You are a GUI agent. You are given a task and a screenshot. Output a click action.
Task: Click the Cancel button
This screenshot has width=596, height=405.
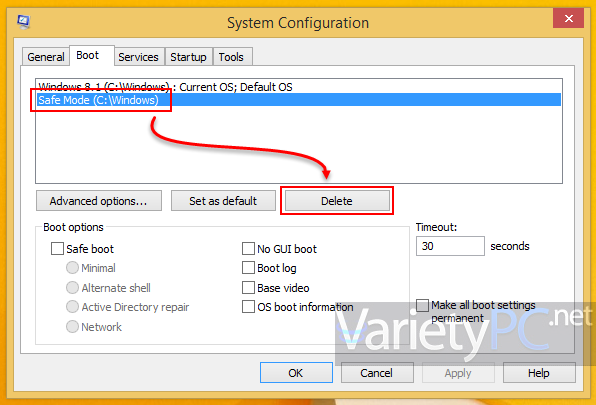pyautogui.click(x=377, y=373)
